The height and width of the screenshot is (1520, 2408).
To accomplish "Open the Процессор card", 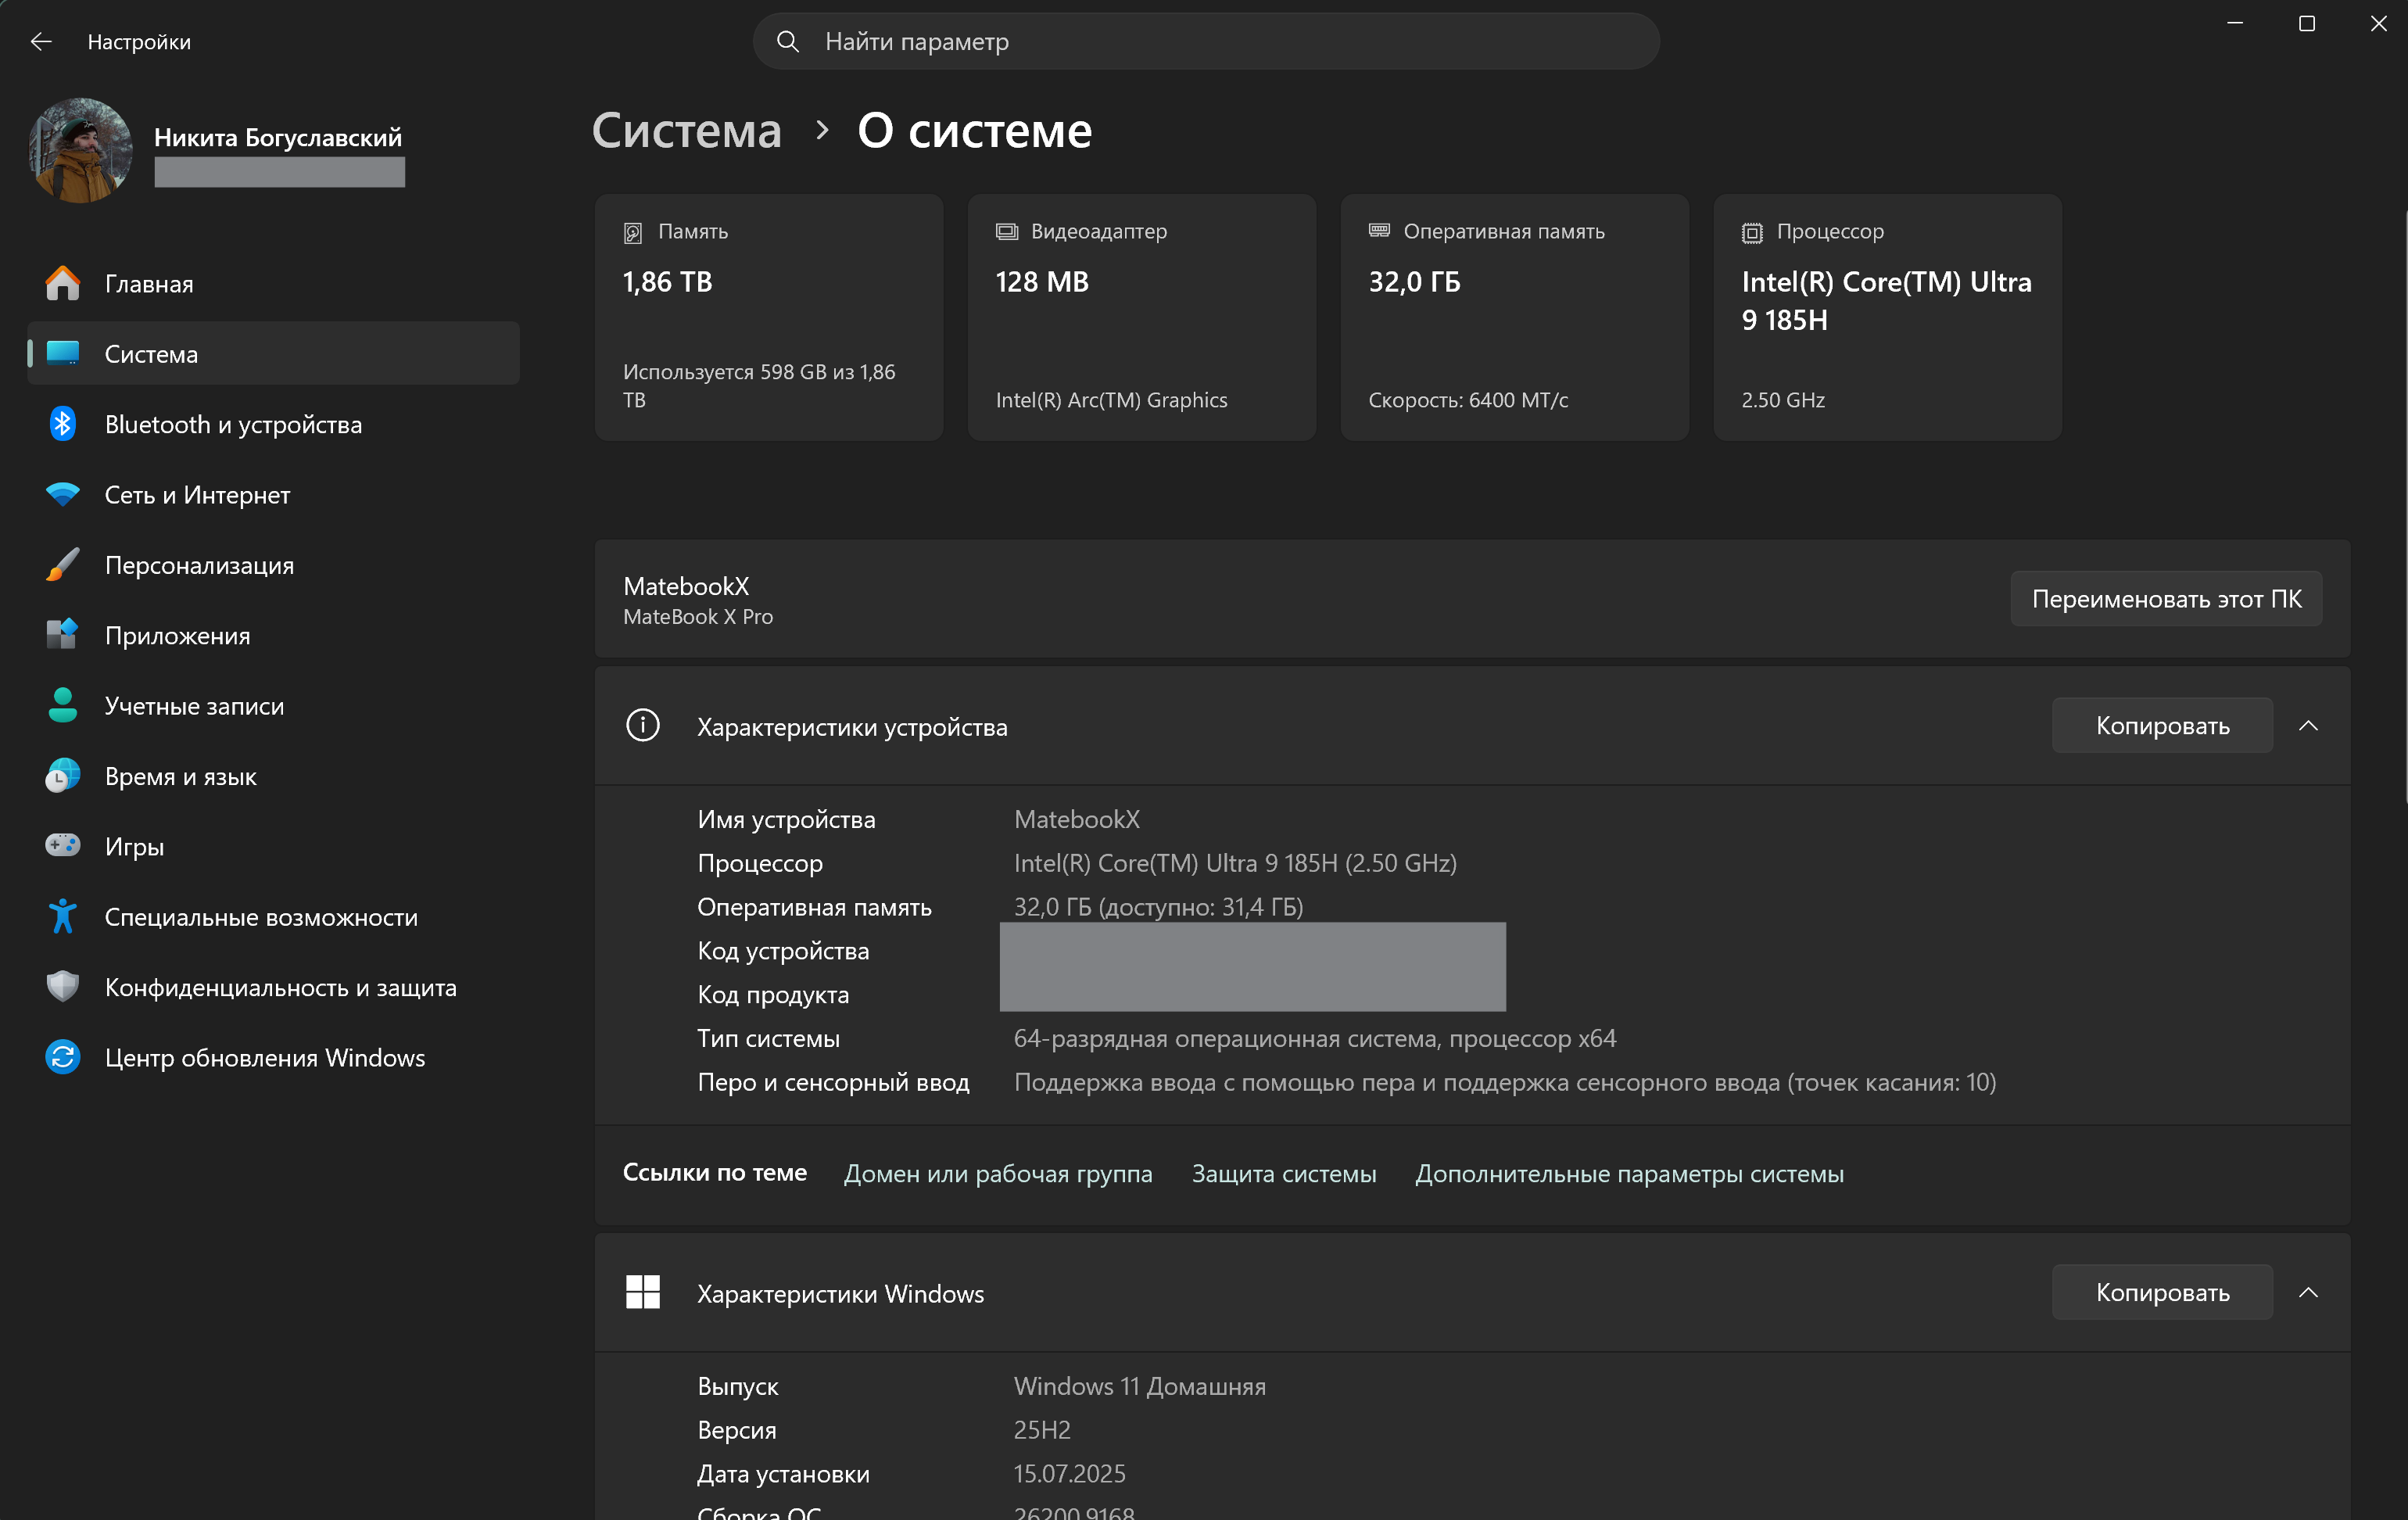I will [1888, 317].
